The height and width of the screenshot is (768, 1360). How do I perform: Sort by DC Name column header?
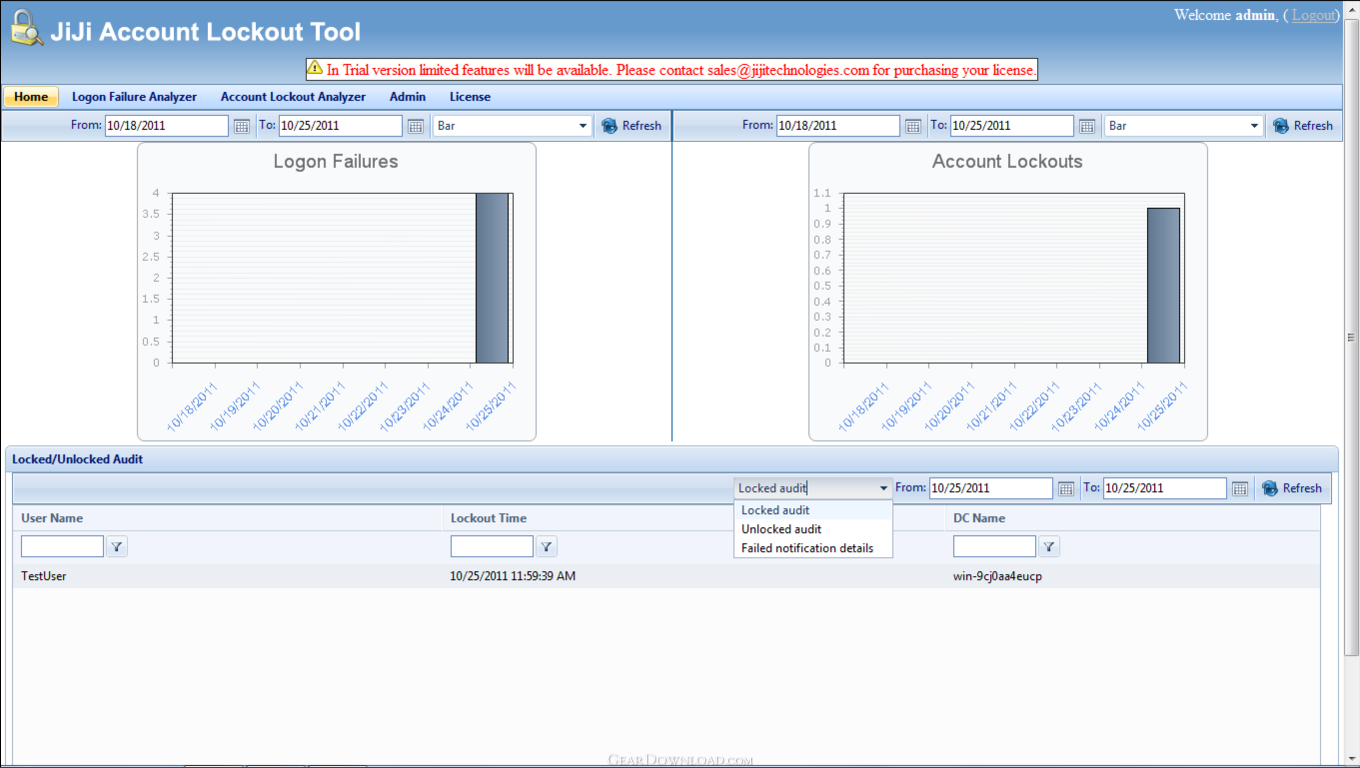[979, 518]
